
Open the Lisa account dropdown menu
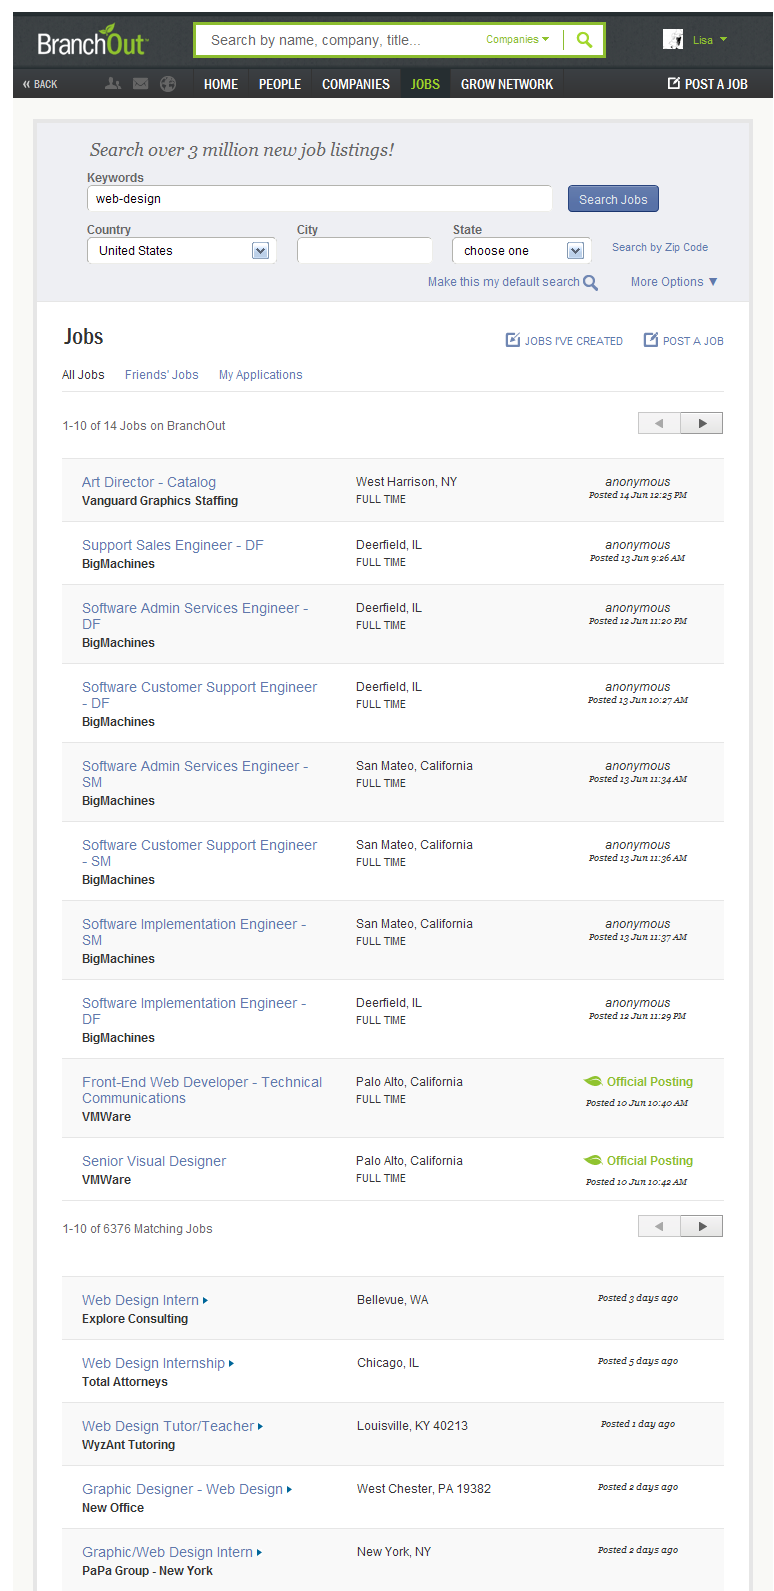(x=710, y=40)
